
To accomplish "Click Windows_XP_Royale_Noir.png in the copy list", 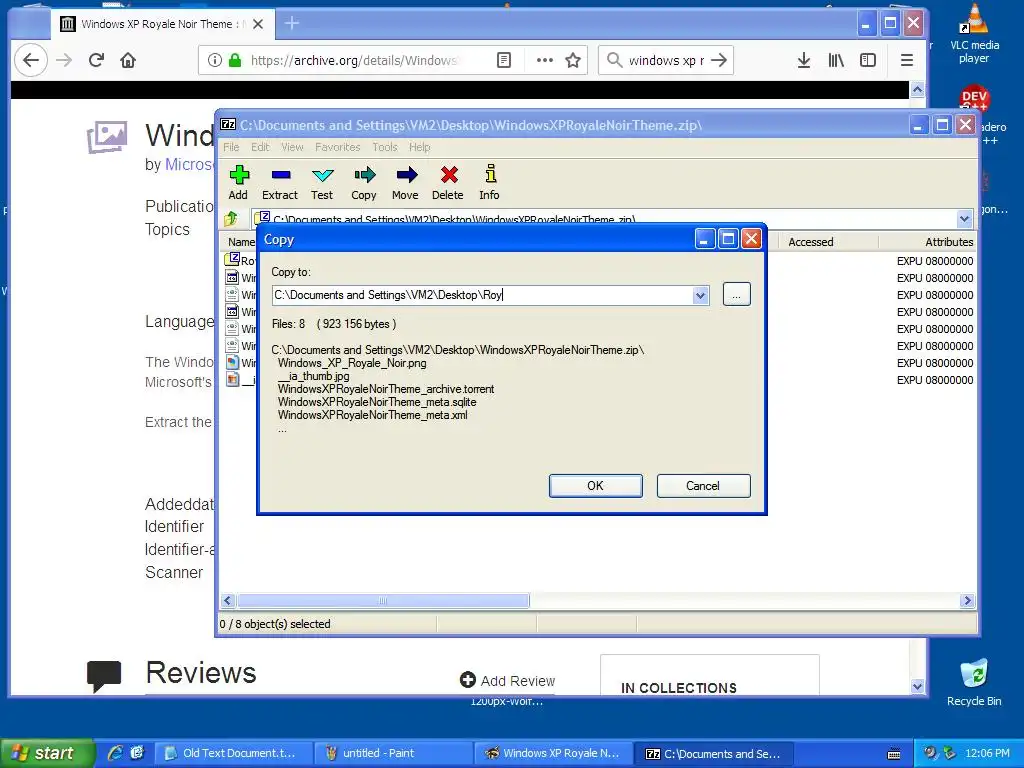I will pos(352,363).
